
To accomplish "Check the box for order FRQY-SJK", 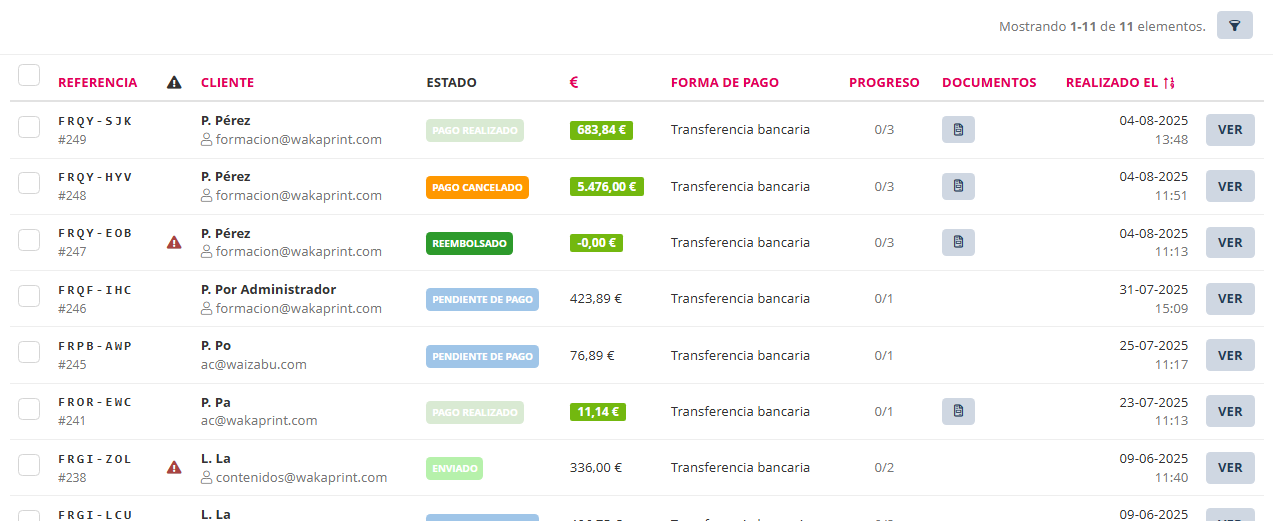I will pos(29,127).
